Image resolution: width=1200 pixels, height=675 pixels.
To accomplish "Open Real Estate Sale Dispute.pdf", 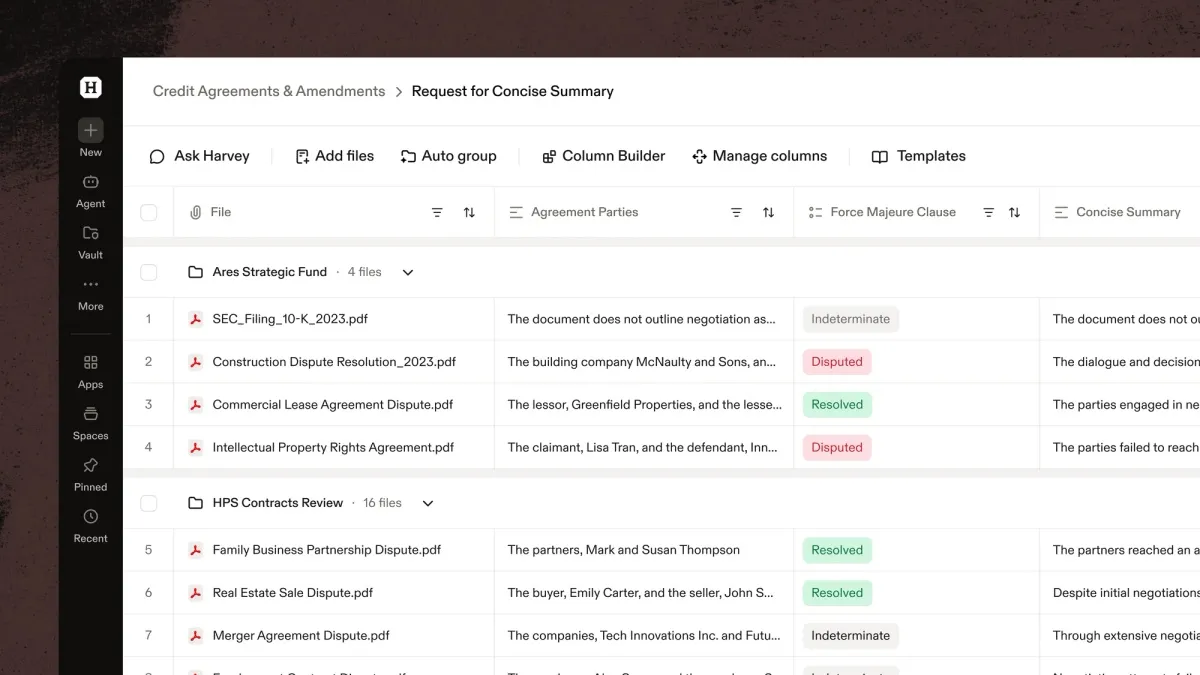I will click(293, 593).
